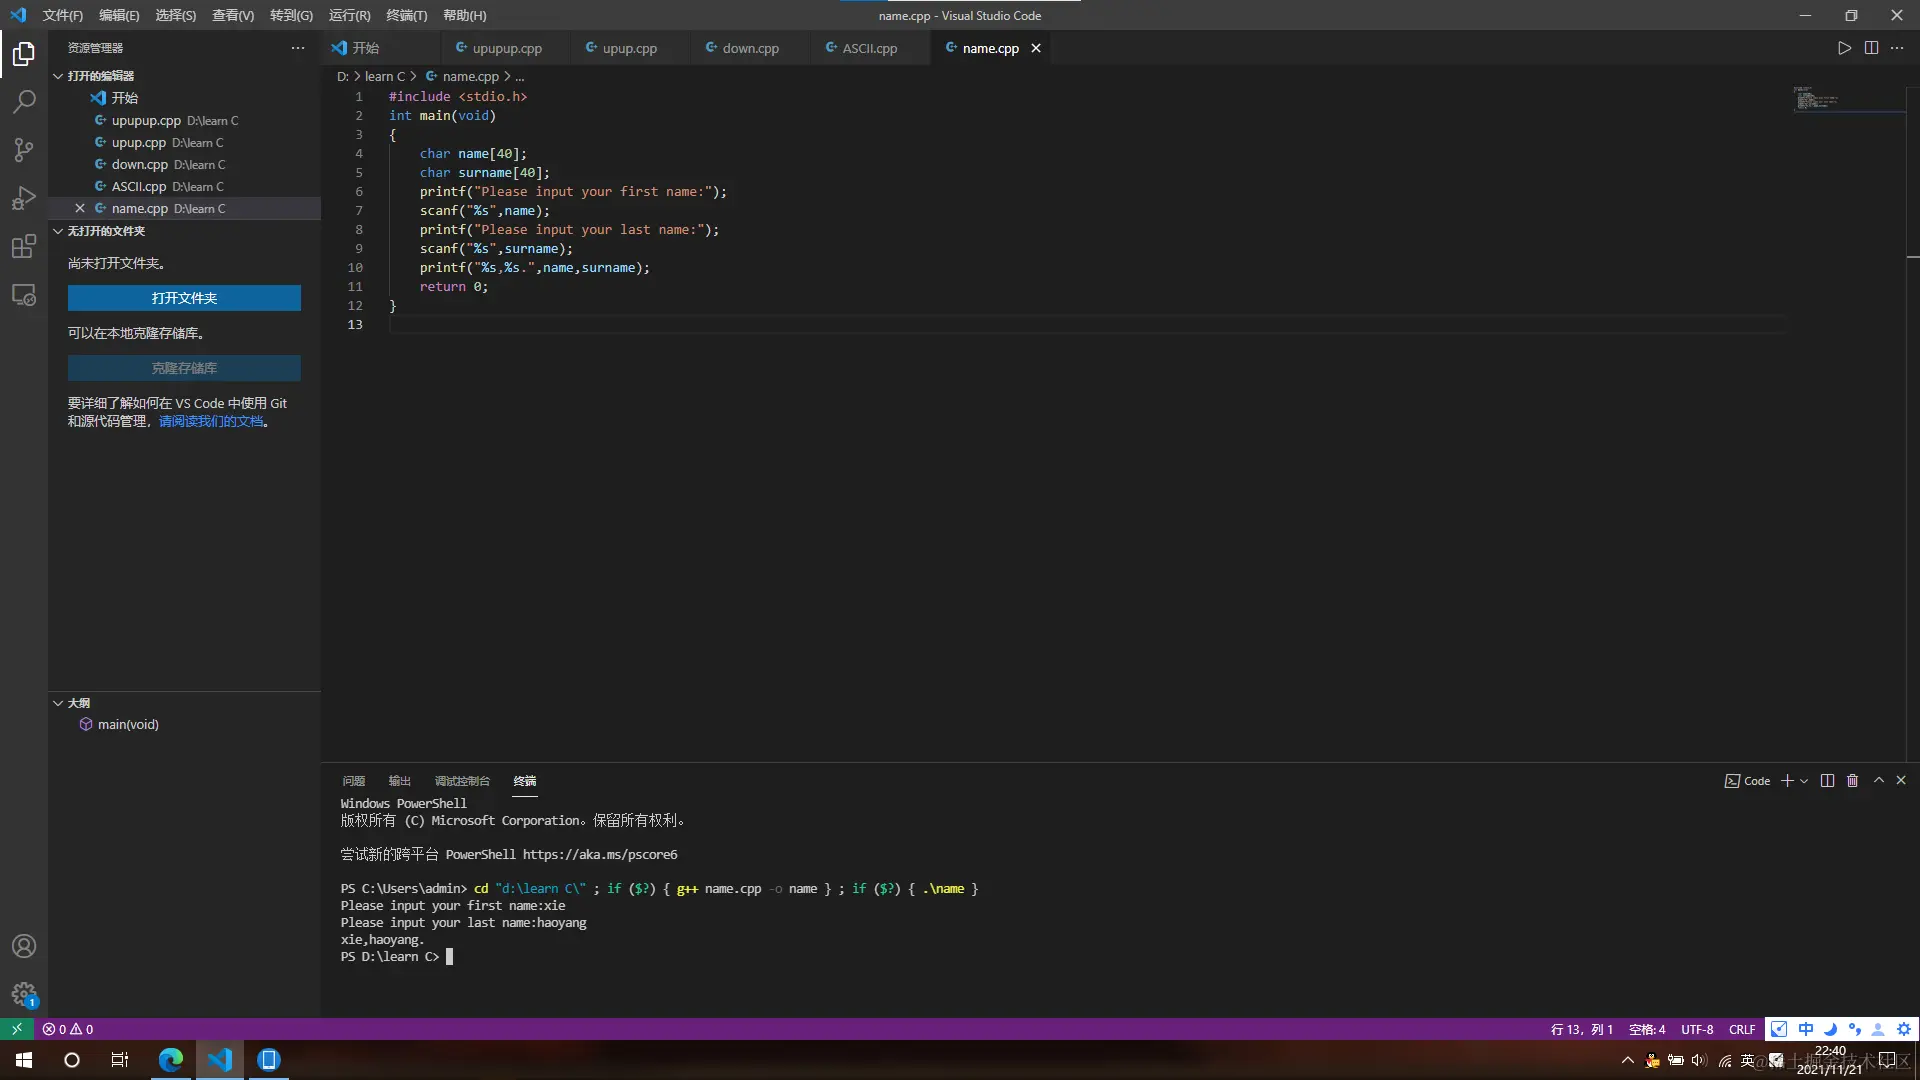
Task: Open the 请阅读我们的文档 link
Action: (211, 421)
